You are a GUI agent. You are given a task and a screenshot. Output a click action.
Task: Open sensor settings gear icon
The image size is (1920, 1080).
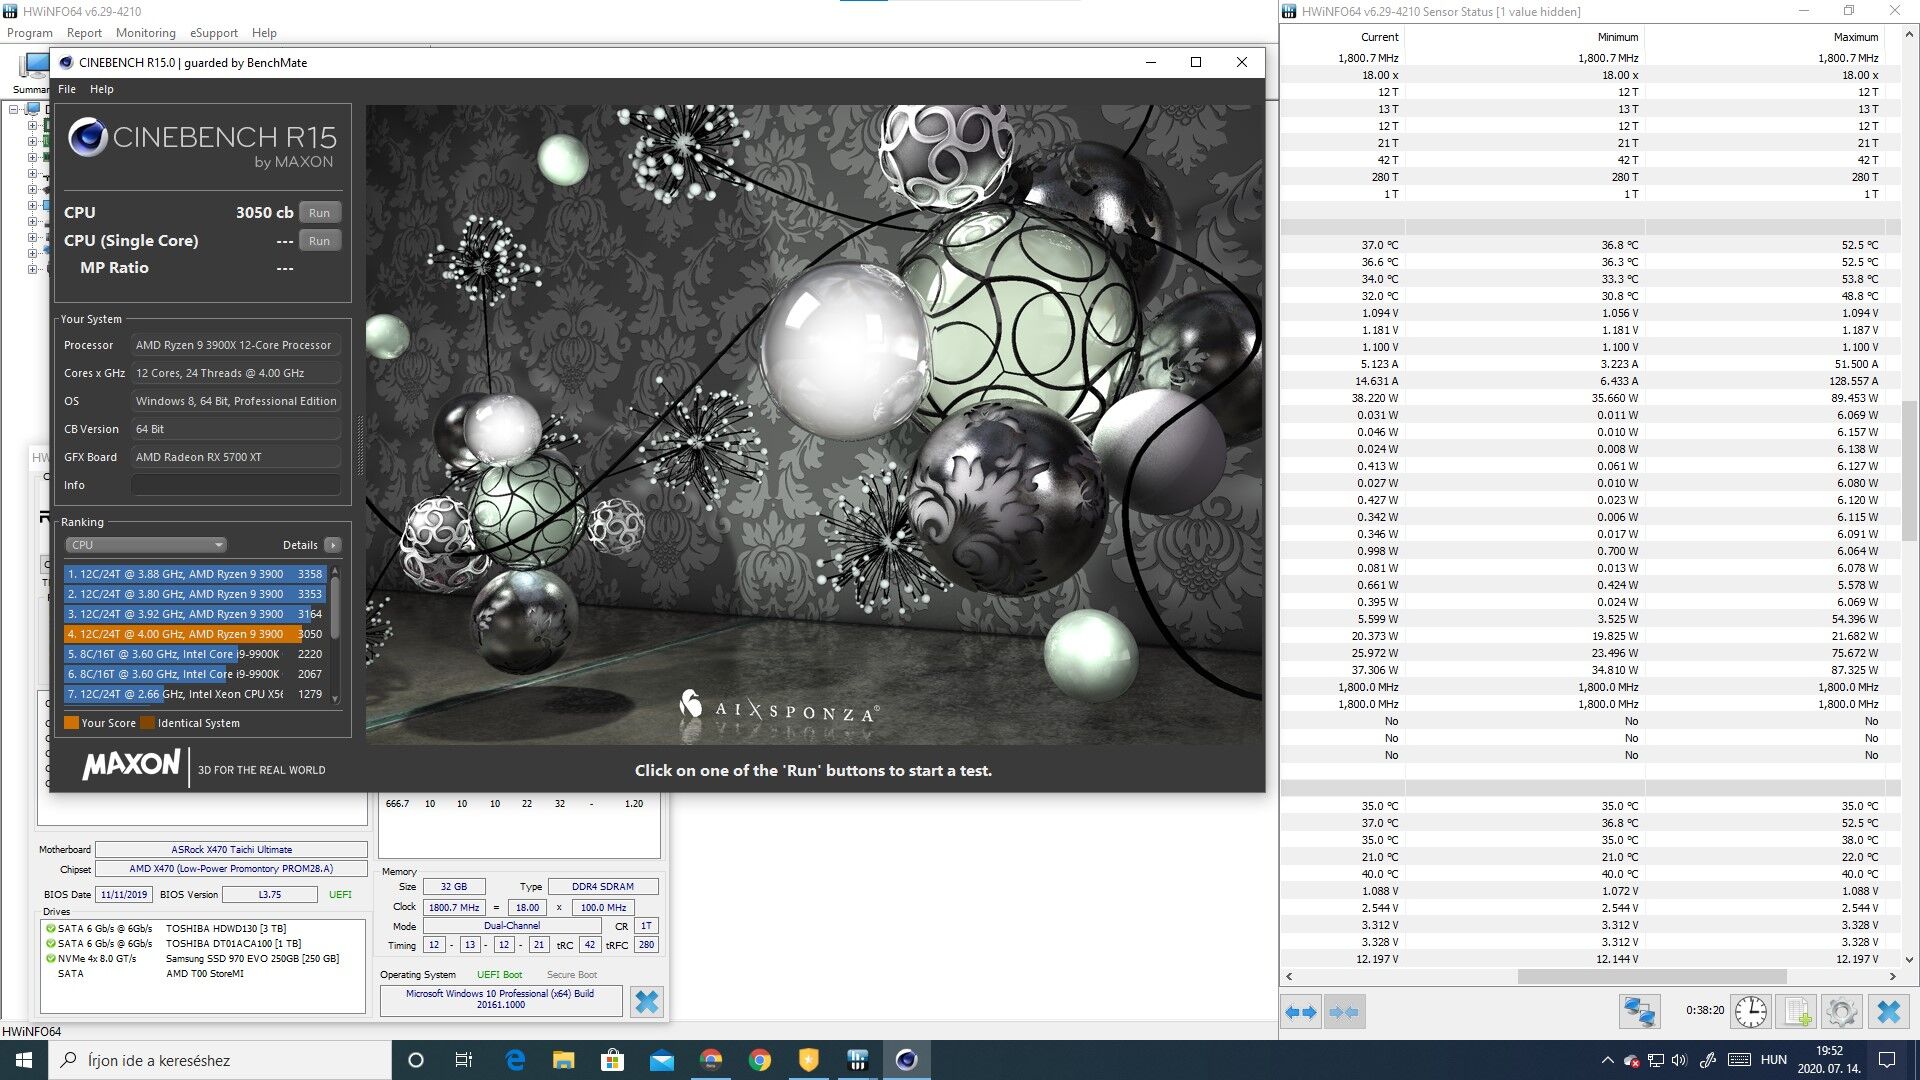click(x=1841, y=1012)
